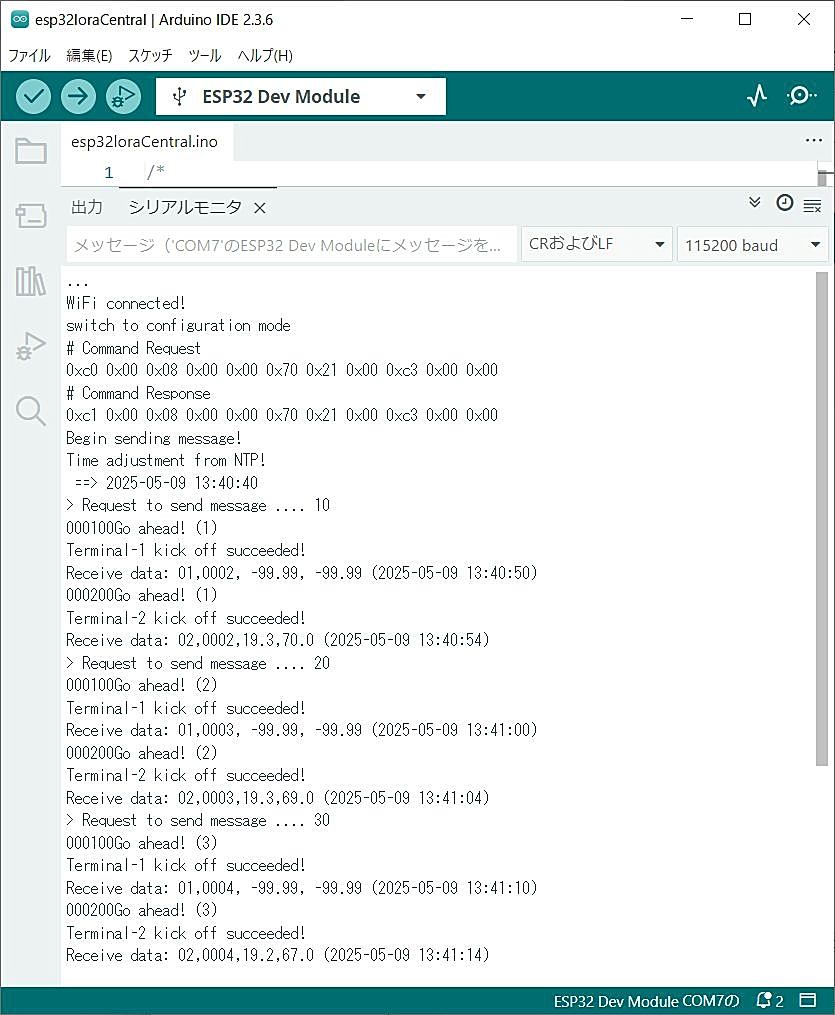Open the ヘルプ(H) menu
Screen dimensions: 835x1015
coord(265,56)
